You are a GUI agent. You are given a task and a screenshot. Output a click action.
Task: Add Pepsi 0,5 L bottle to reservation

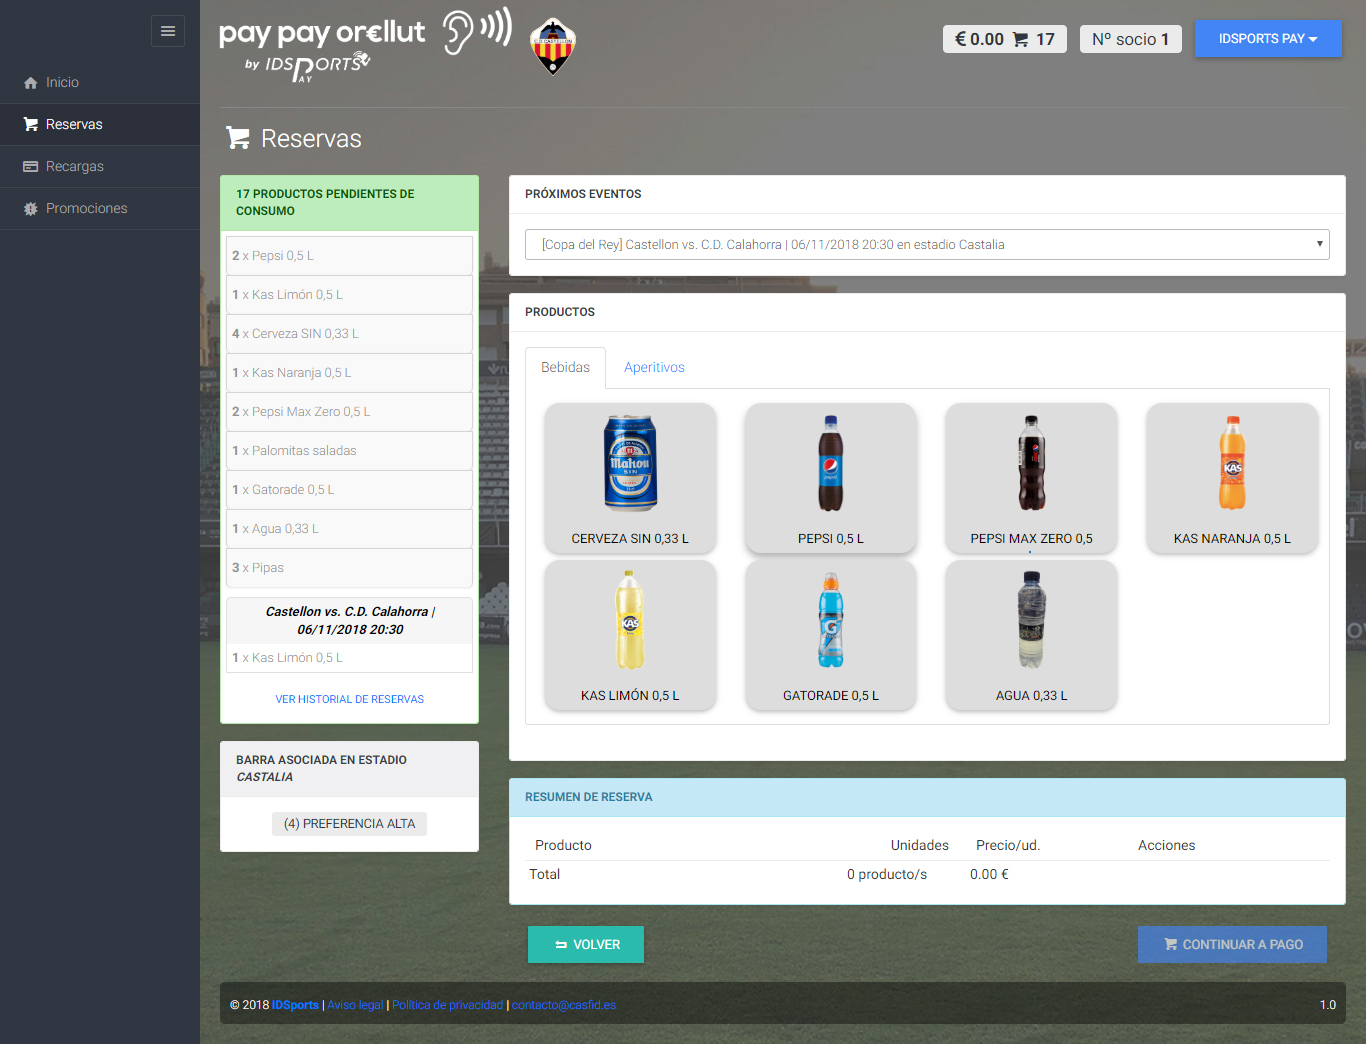pos(830,478)
